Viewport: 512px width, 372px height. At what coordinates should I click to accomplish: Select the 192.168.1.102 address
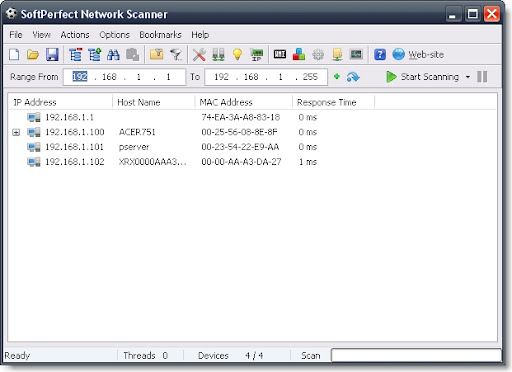[75, 162]
